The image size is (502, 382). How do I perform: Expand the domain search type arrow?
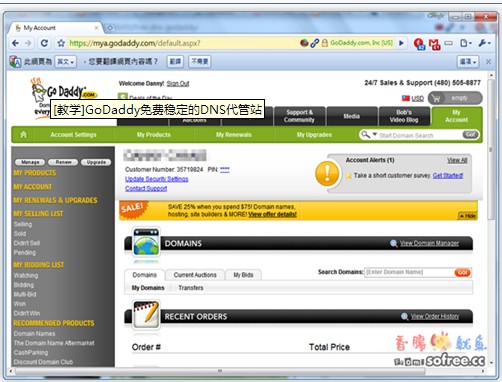[375, 134]
